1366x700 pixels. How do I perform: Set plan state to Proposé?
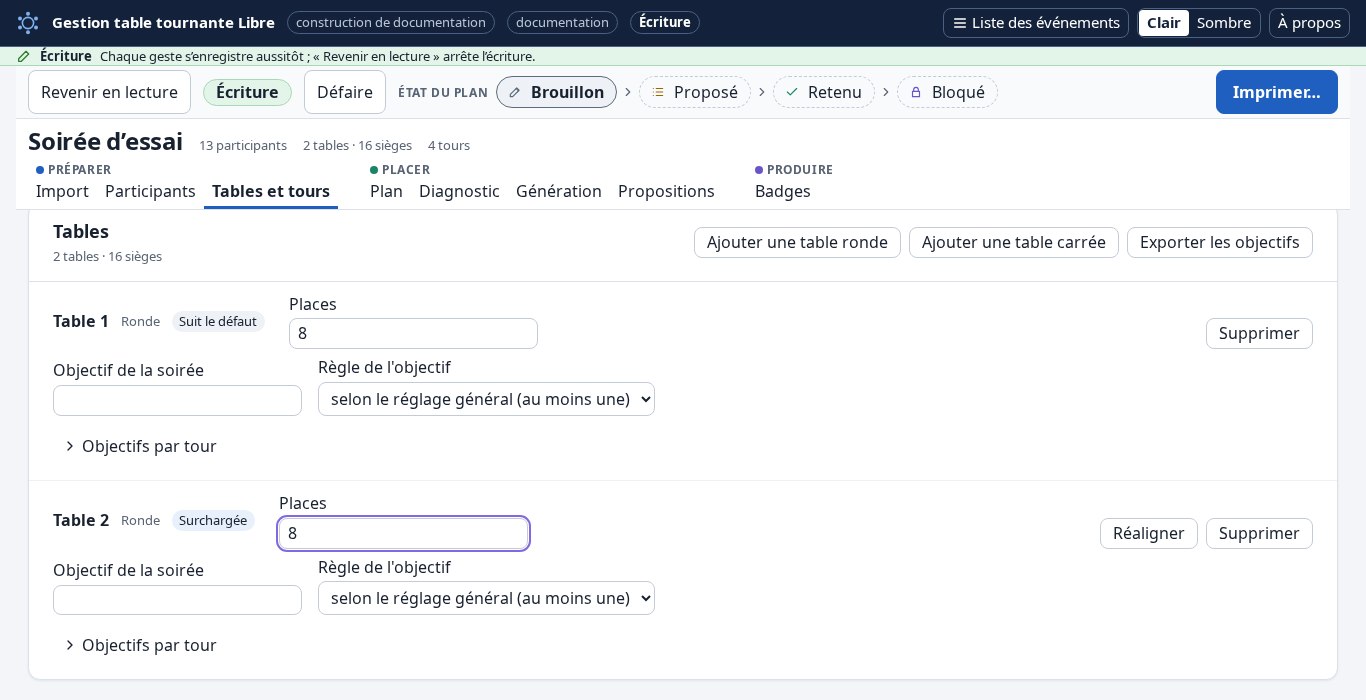click(x=695, y=92)
